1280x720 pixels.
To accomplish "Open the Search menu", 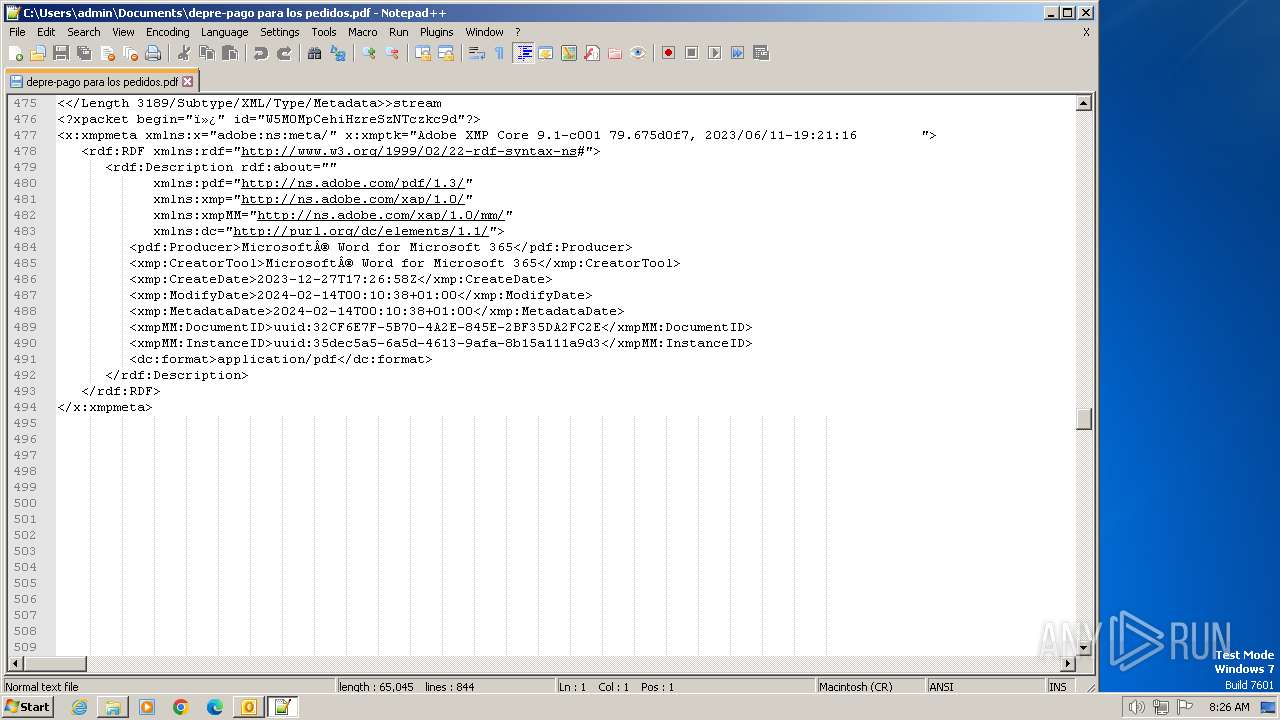I will pyautogui.click(x=84, y=32).
